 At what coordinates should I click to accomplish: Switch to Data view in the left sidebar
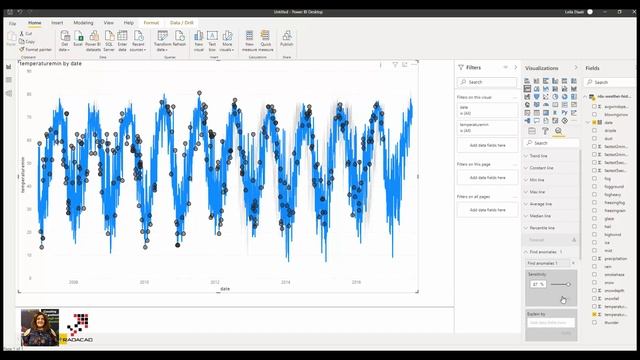click(9, 80)
